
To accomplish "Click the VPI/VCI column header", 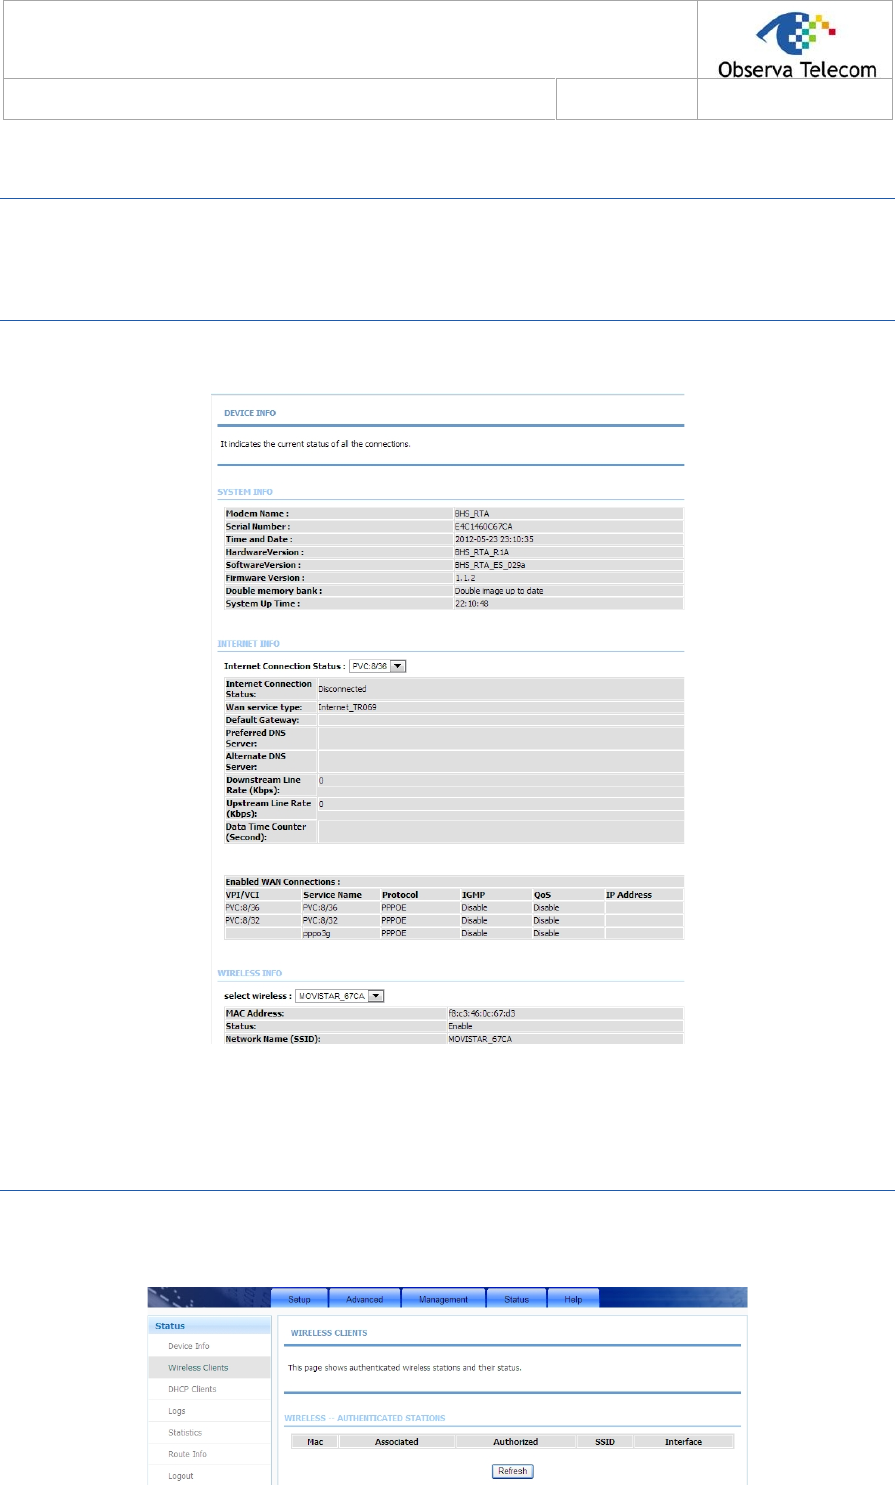I will pos(242,895).
